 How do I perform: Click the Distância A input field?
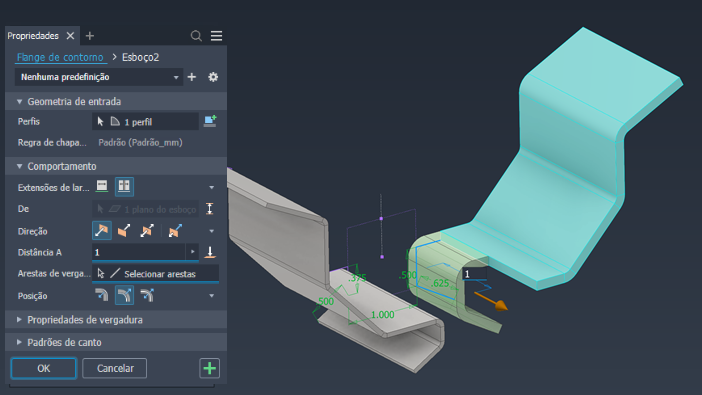click(139, 253)
